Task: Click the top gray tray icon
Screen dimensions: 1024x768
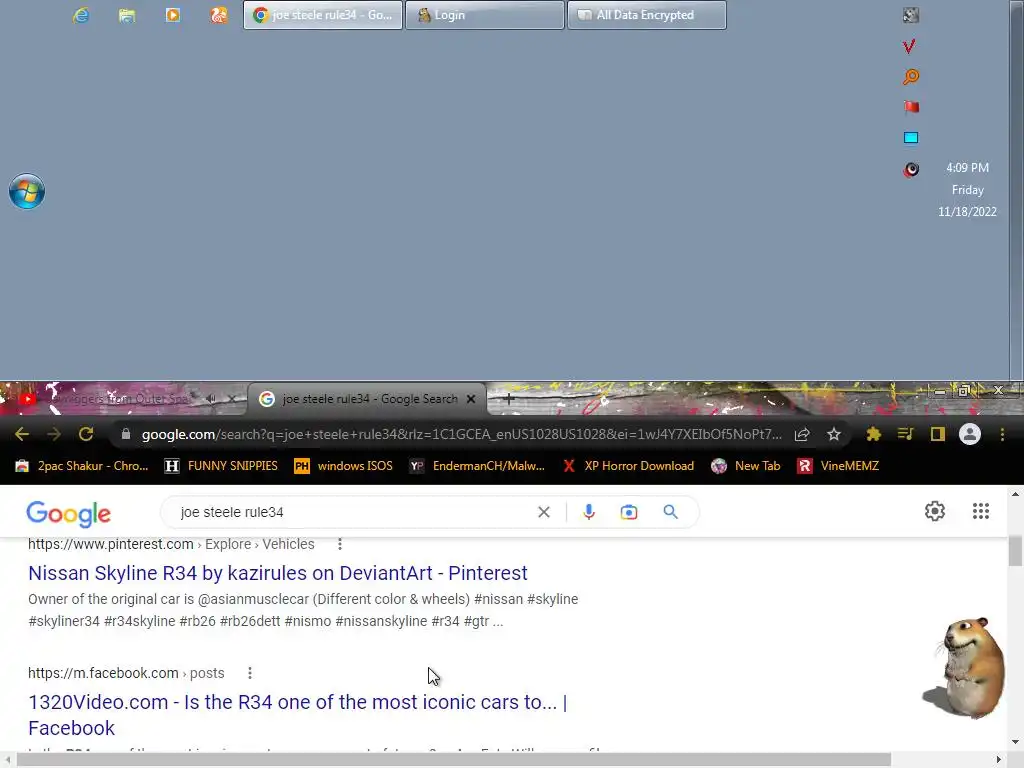Action: [910, 15]
